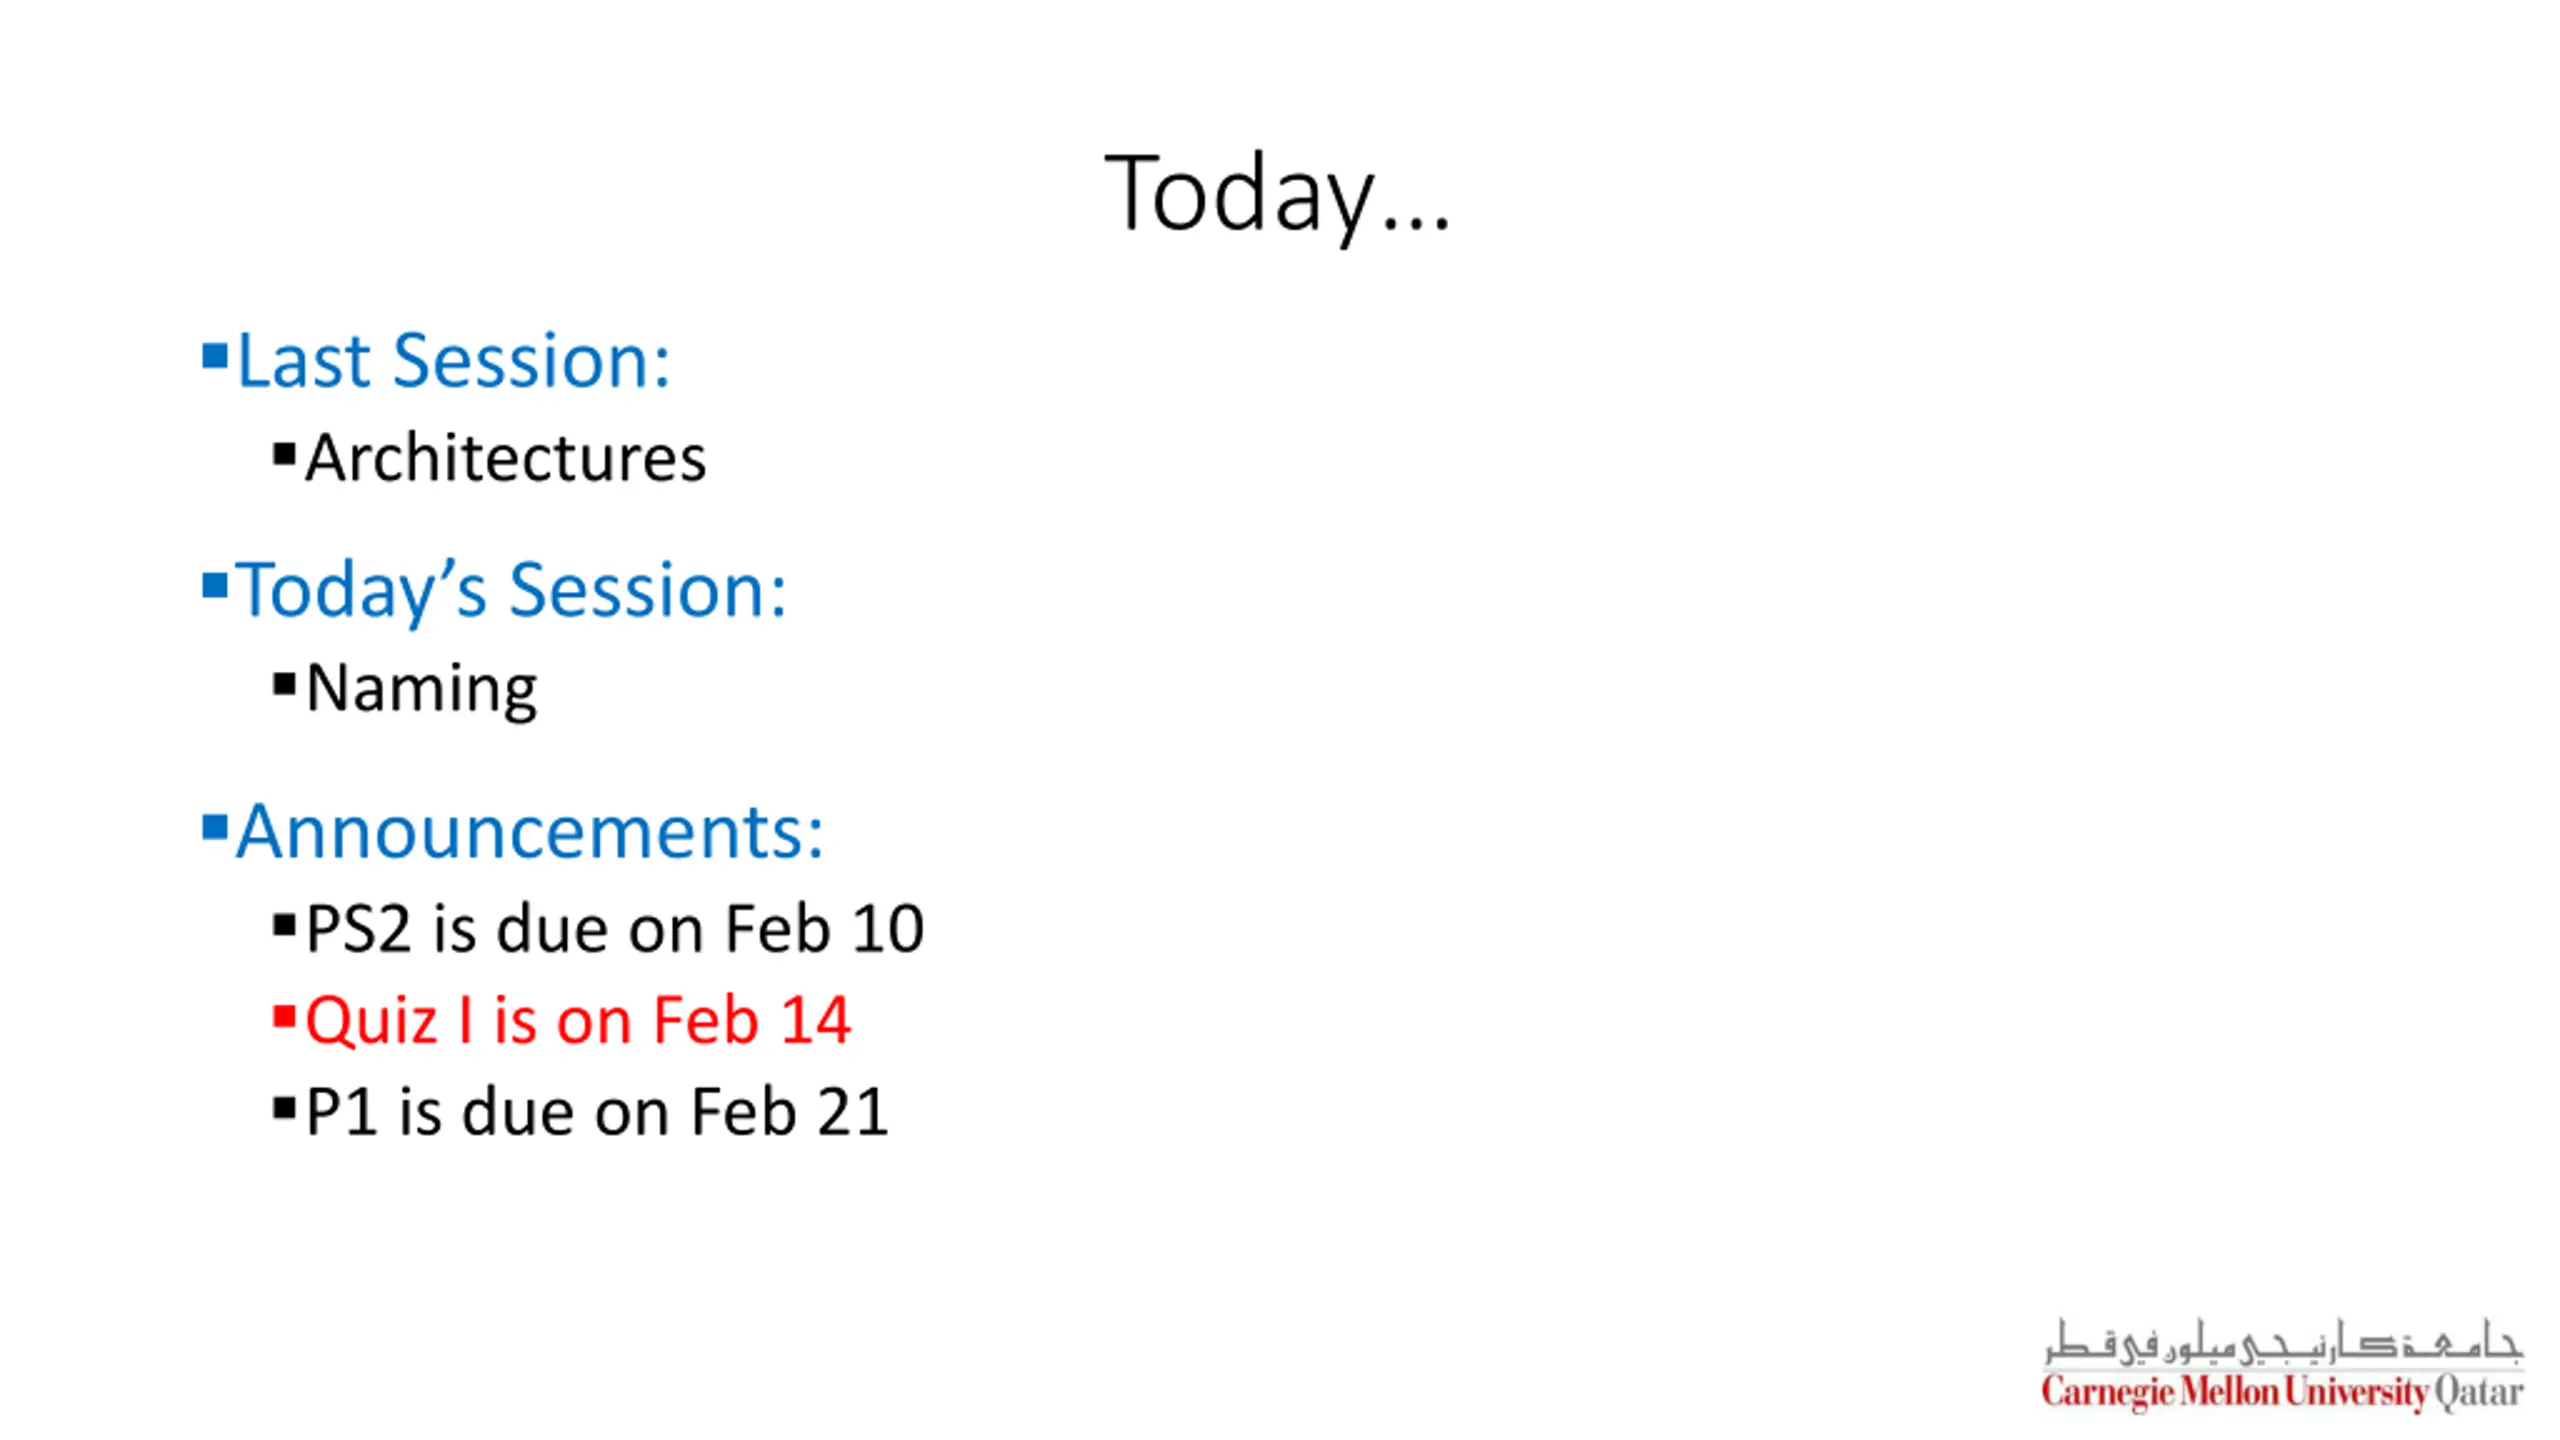Select the "Last Session:" heading

pos(453,360)
